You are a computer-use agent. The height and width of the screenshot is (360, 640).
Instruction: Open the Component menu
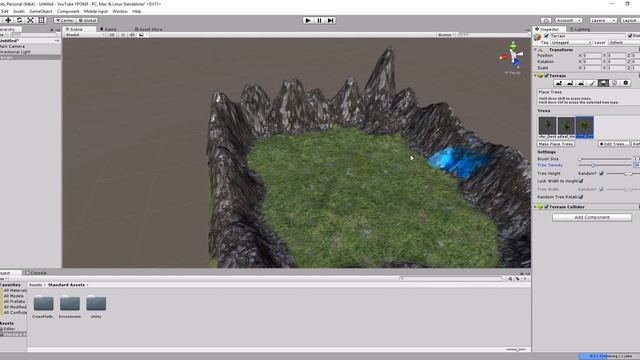68,11
